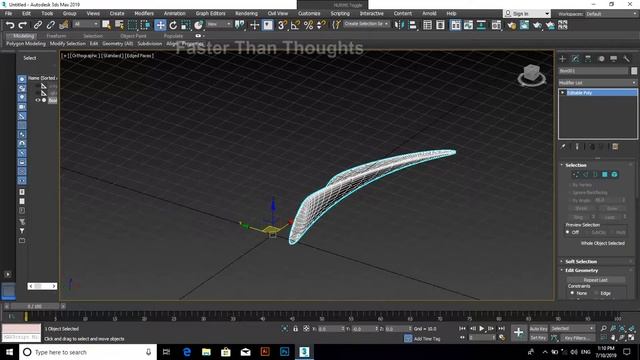The height and width of the screenshot is (360, 640).
Task: Collapse the Selection rollout
Action: click(576, 165)
